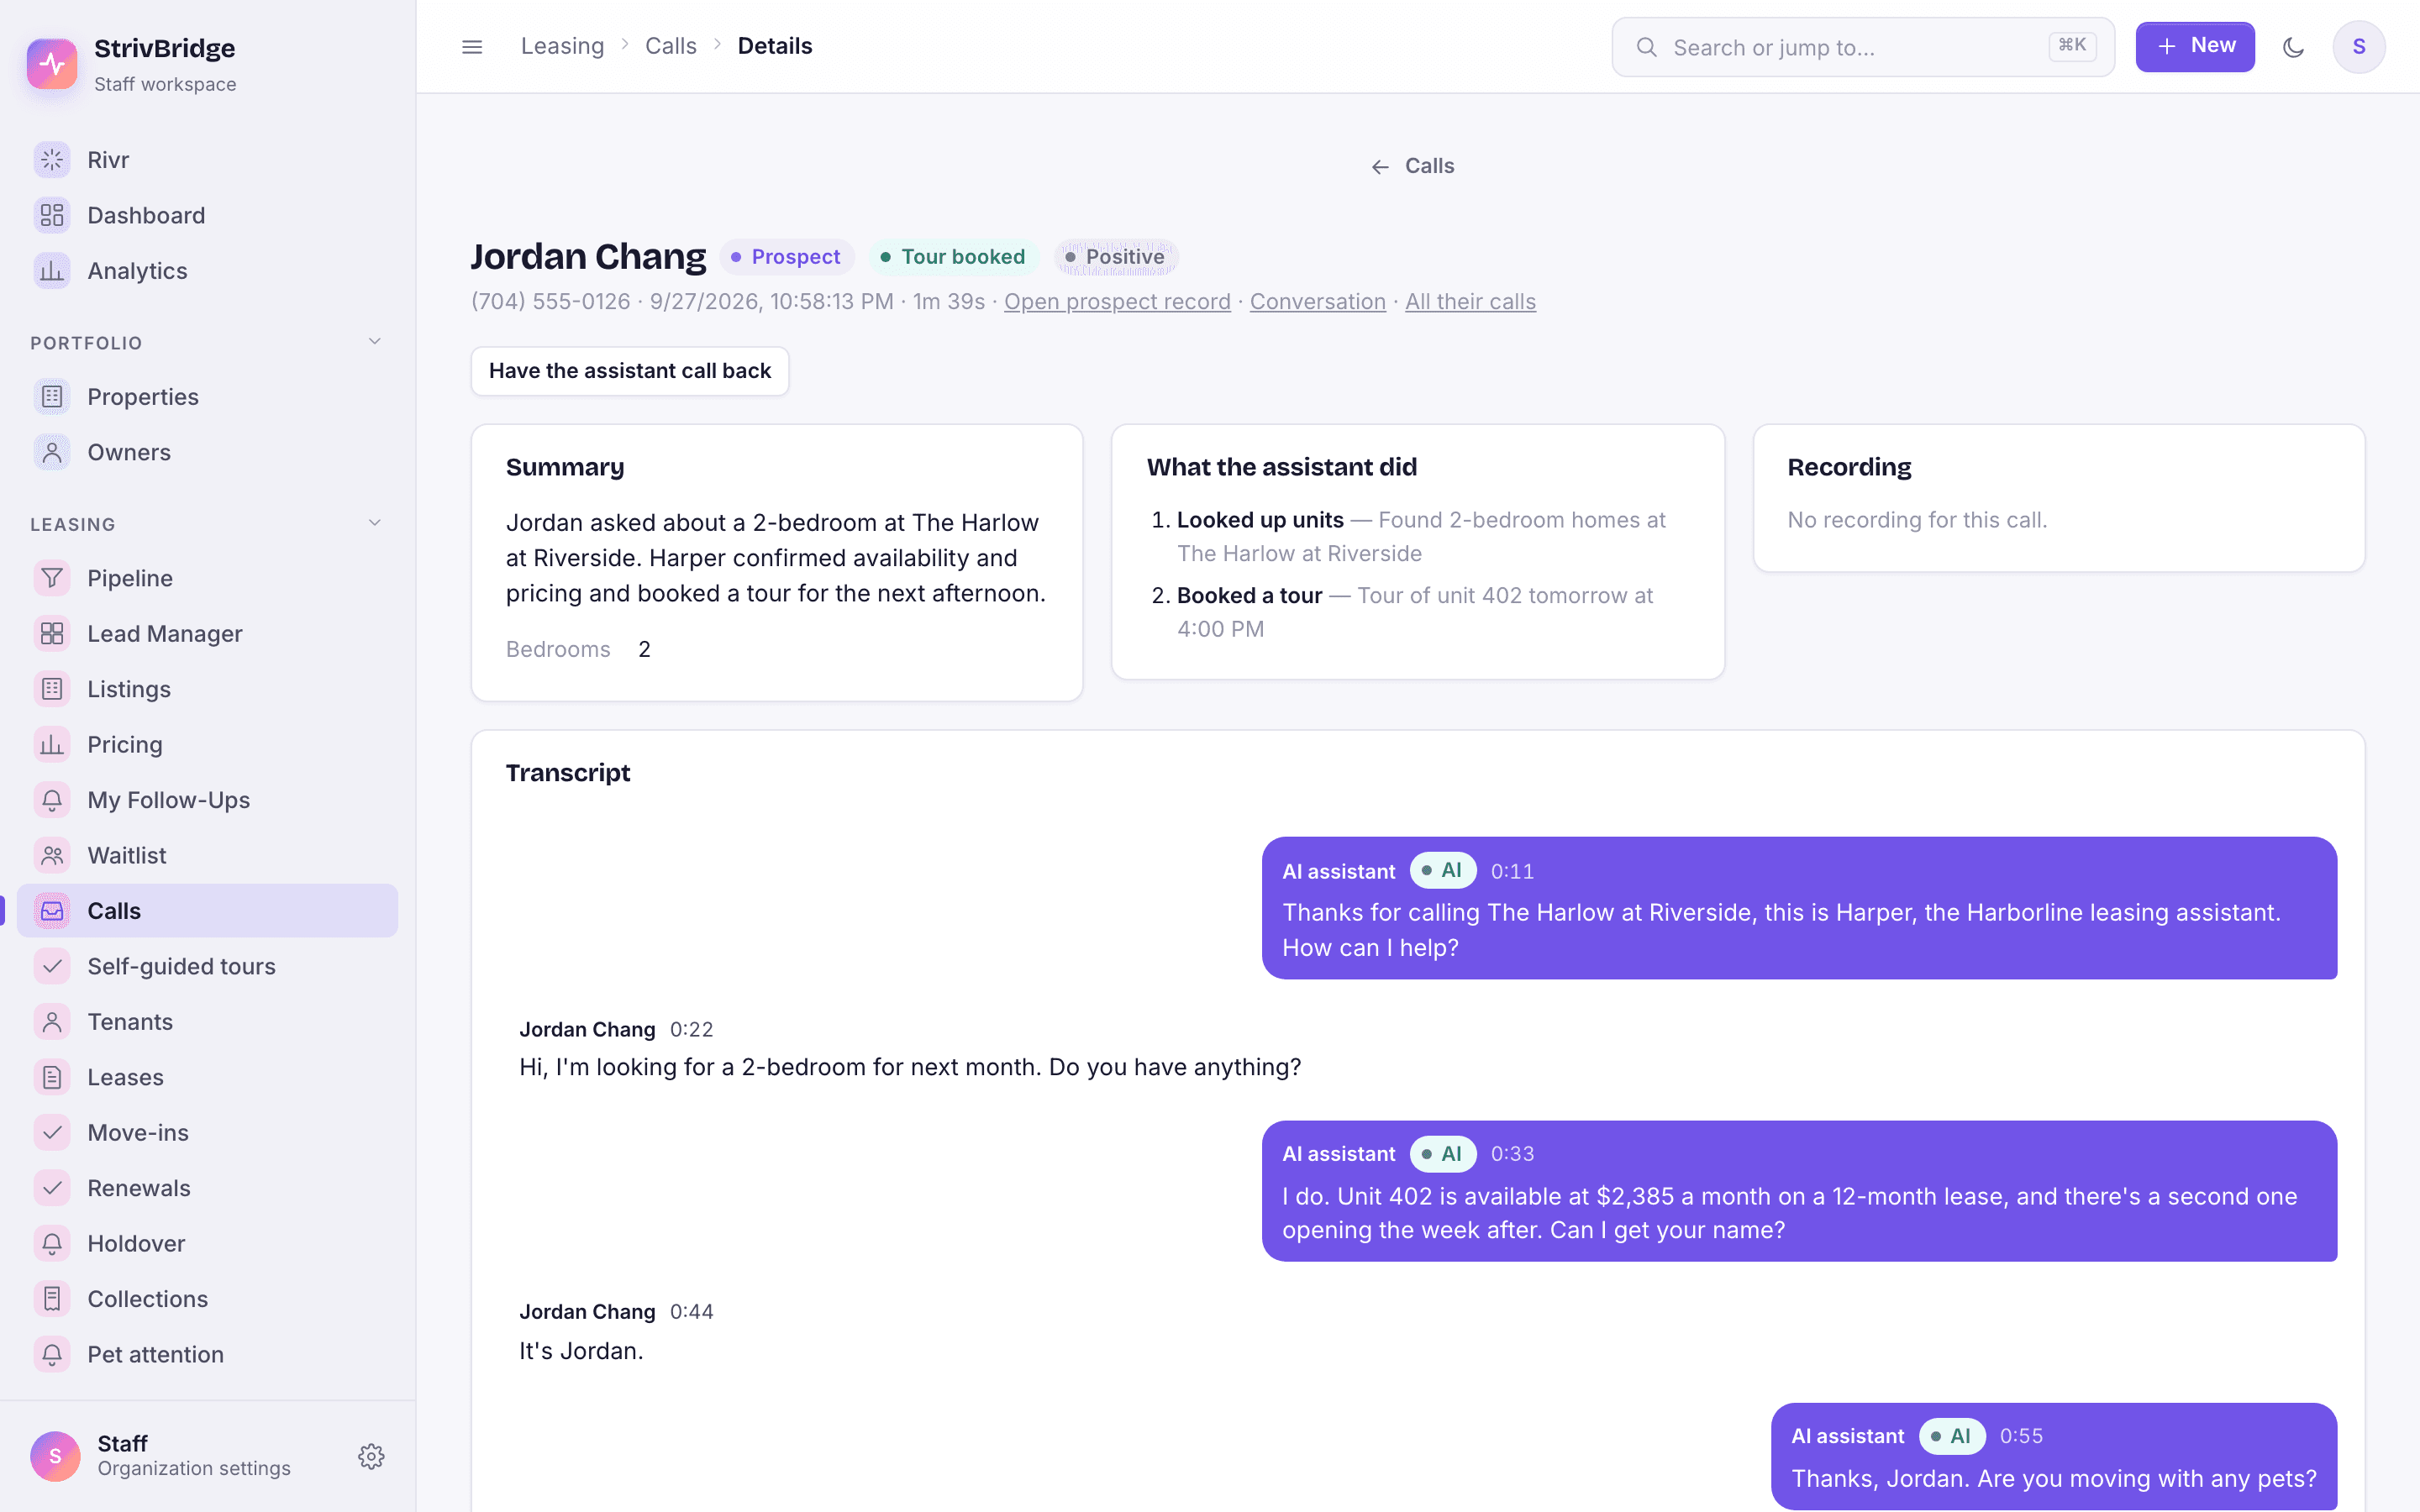Toggle the sidebar hamburger menu
The width and height of the screenshot is (2420, 1512).
tap(472, 47)
